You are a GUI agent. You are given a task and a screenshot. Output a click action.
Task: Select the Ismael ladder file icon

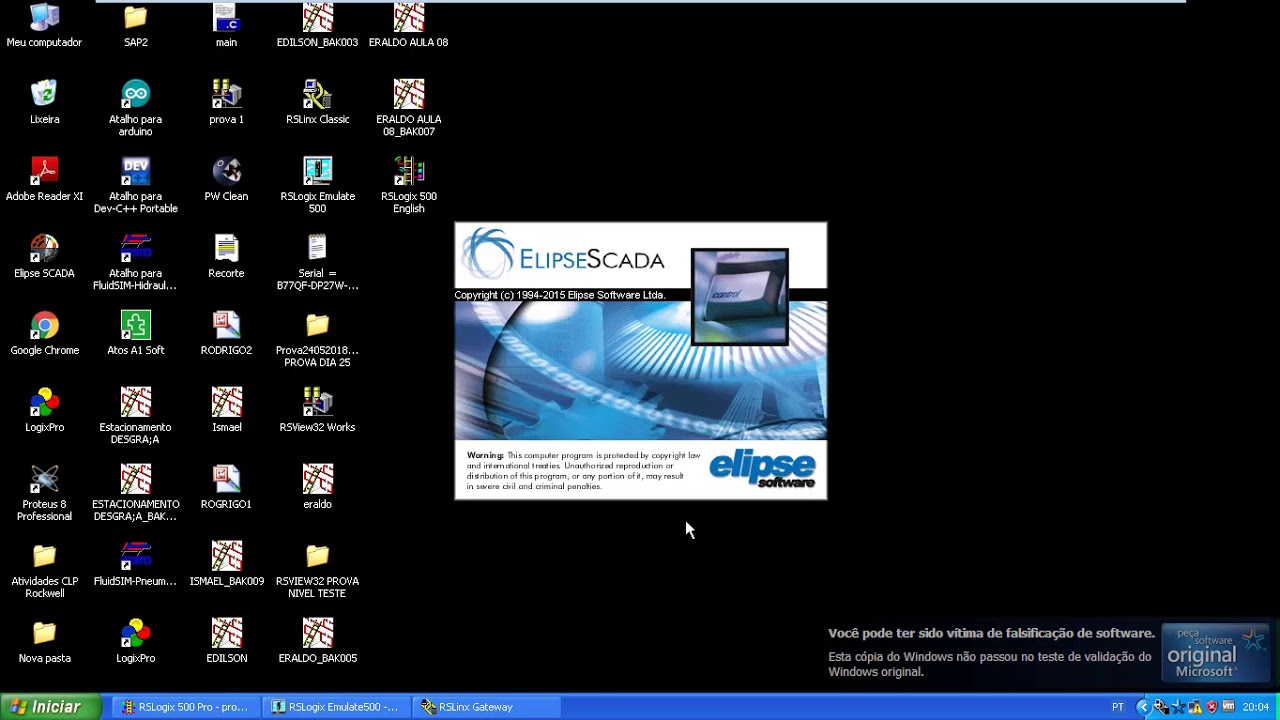tap(227, 410)
